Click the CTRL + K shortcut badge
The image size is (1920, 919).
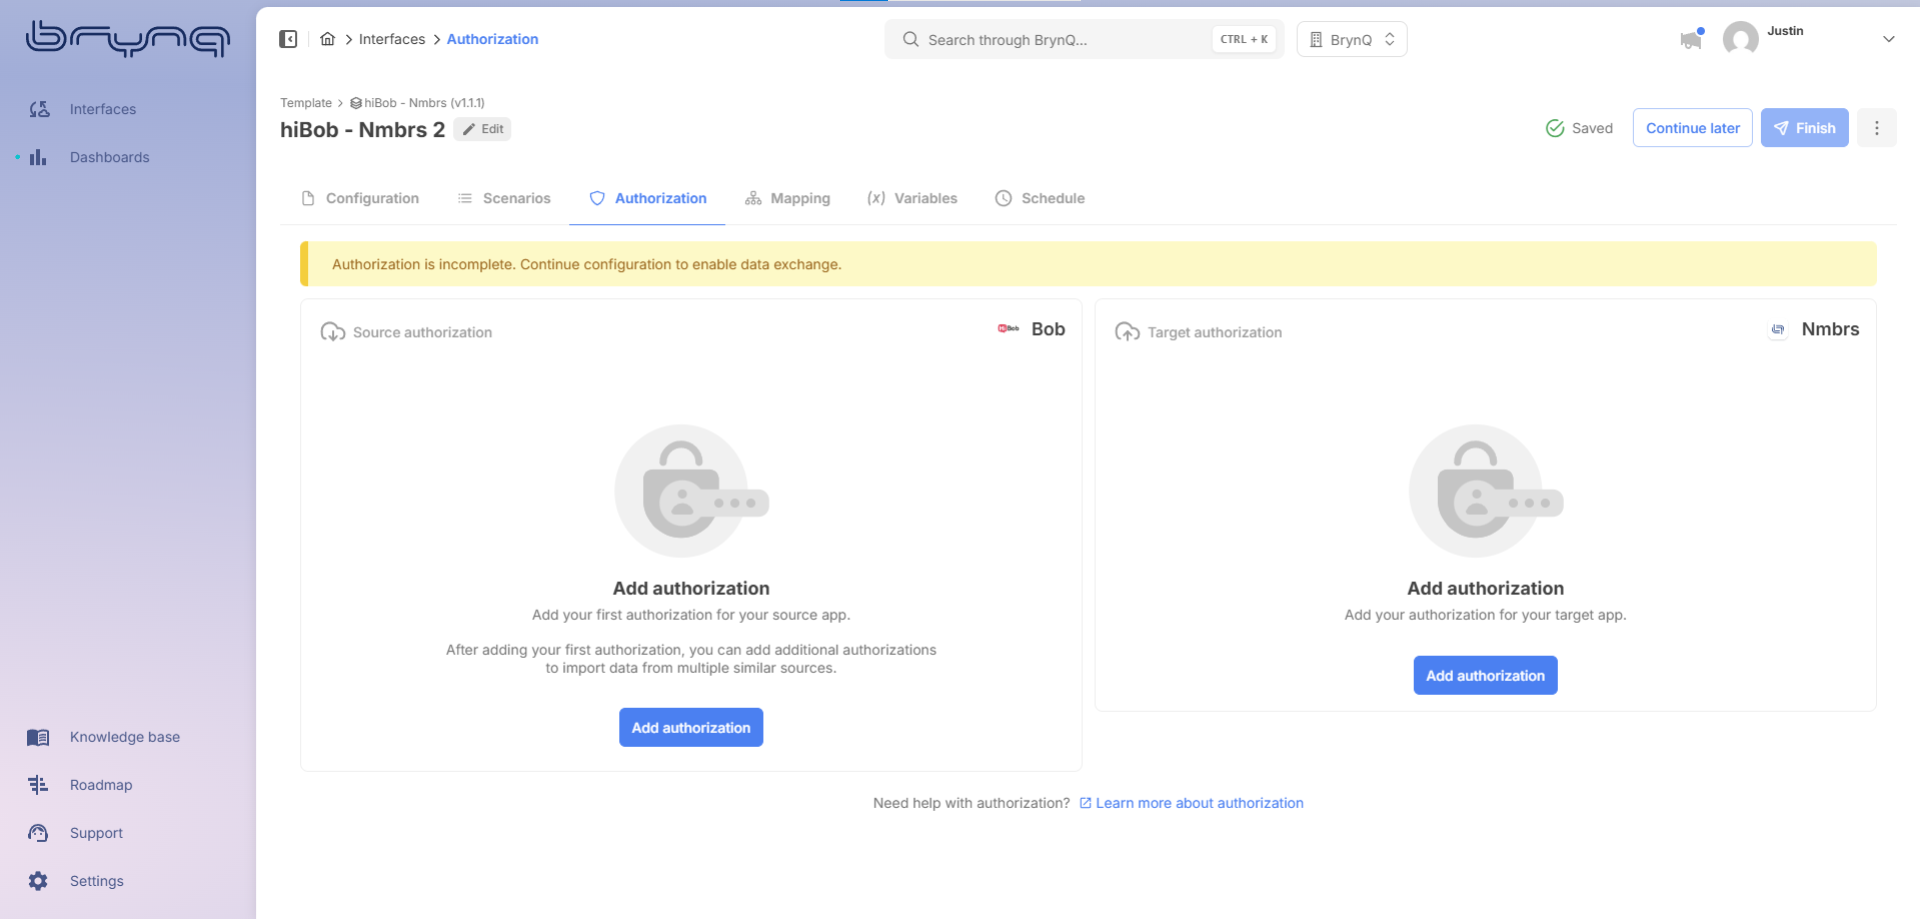[1244, 39]
